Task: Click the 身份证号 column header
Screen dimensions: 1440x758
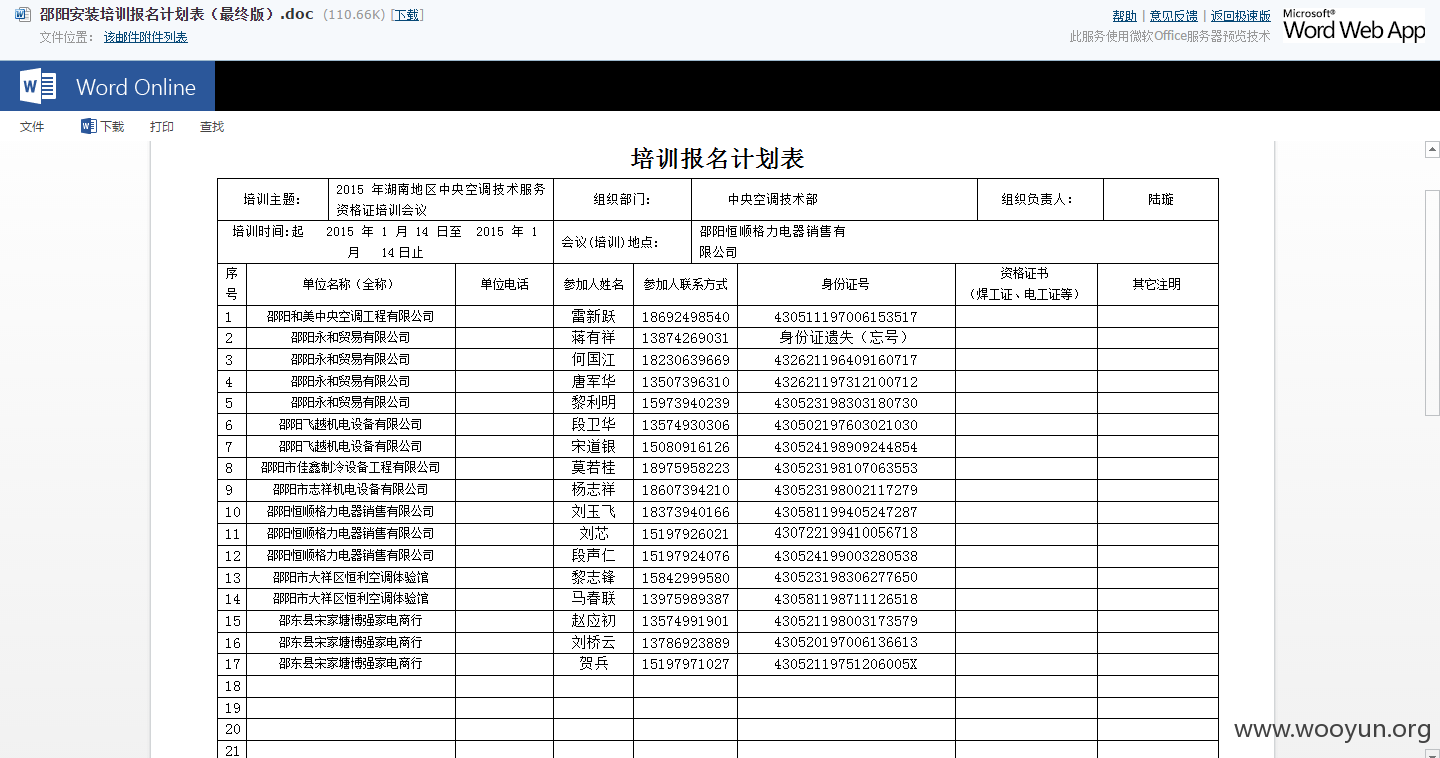Action: tap(846, 284)
